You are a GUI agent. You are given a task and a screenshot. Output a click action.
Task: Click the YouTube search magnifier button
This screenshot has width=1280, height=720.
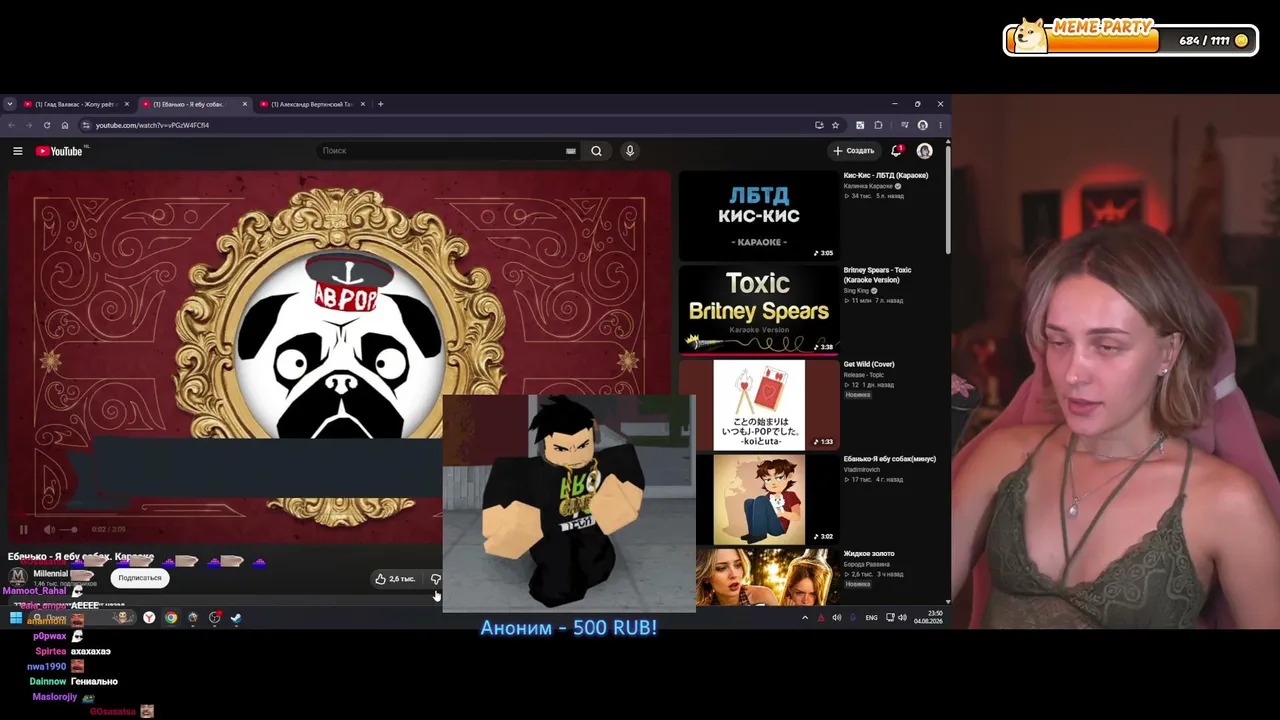pos(596,151)
